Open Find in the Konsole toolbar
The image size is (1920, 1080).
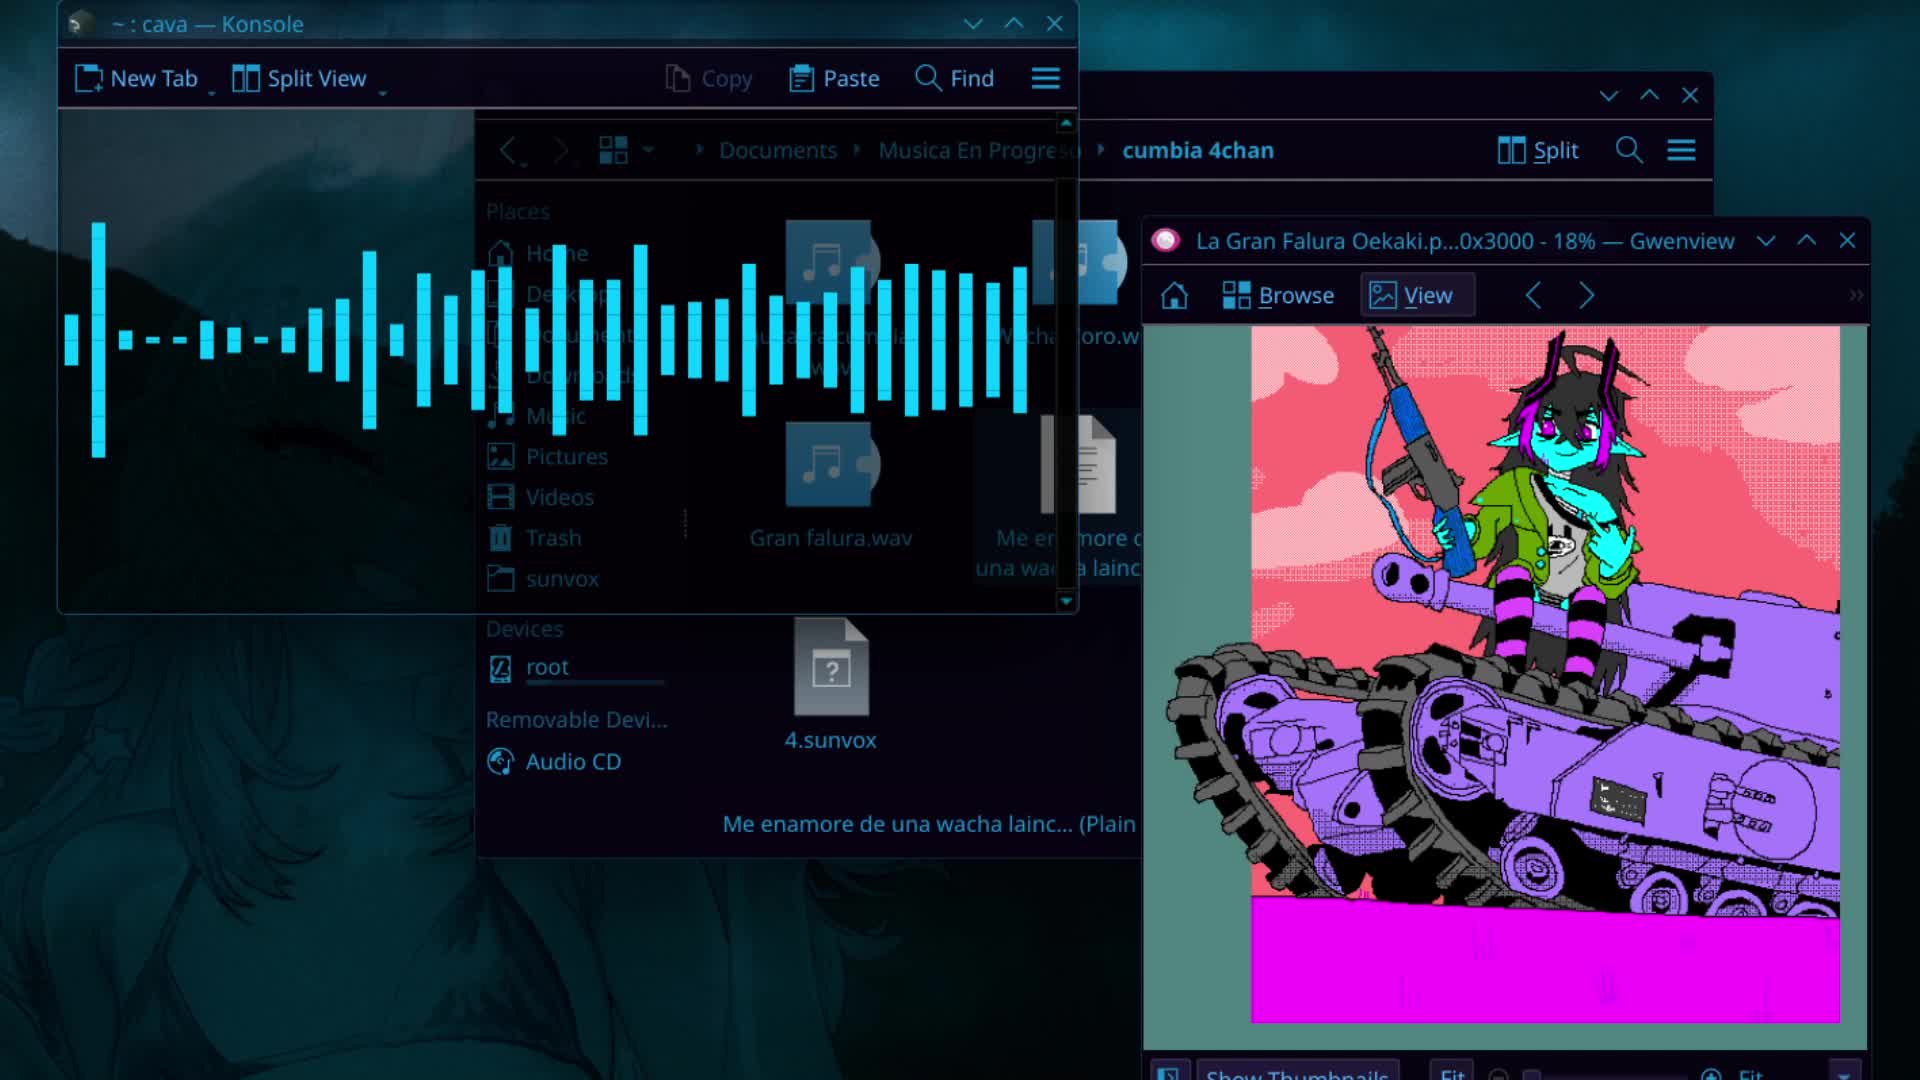(955, 78)
